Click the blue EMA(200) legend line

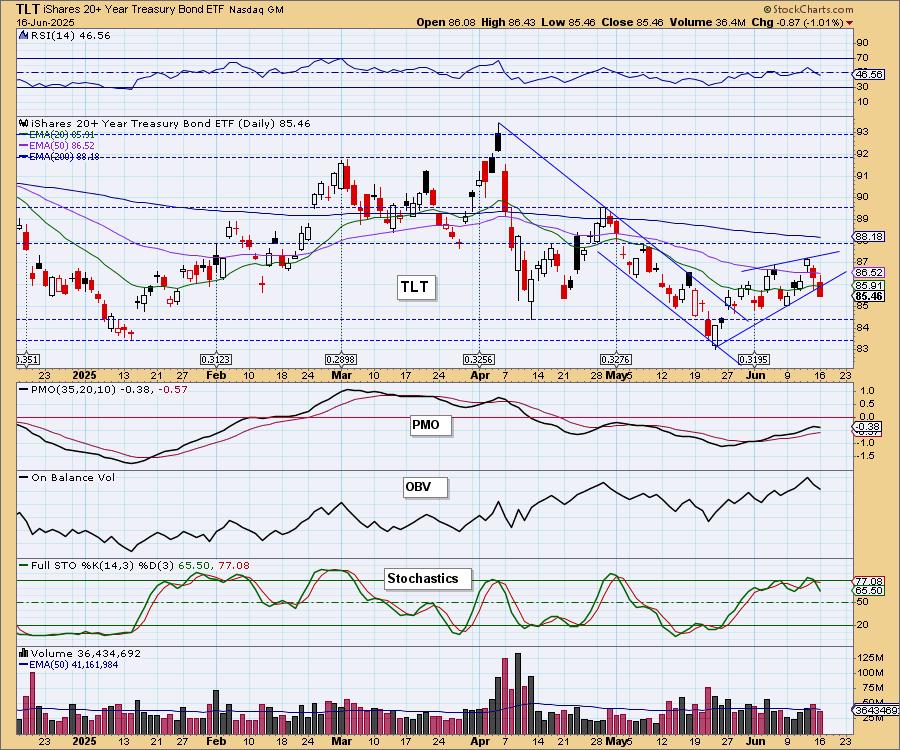click(24, 156)
